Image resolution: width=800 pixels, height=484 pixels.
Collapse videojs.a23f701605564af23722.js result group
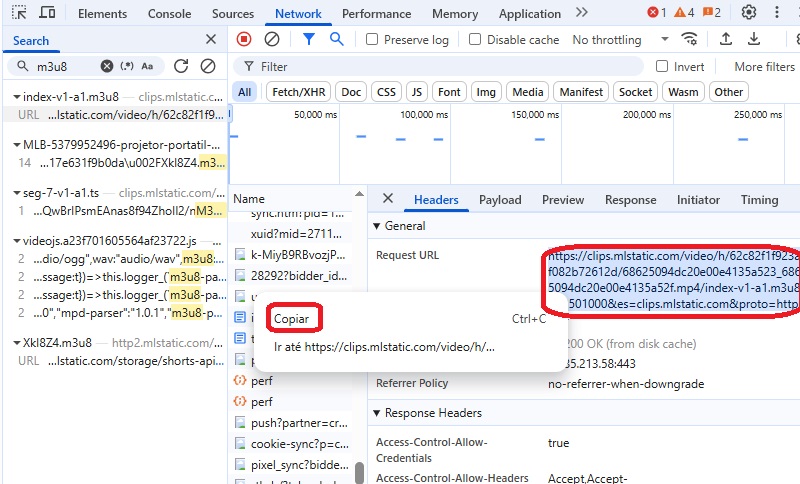17,241
